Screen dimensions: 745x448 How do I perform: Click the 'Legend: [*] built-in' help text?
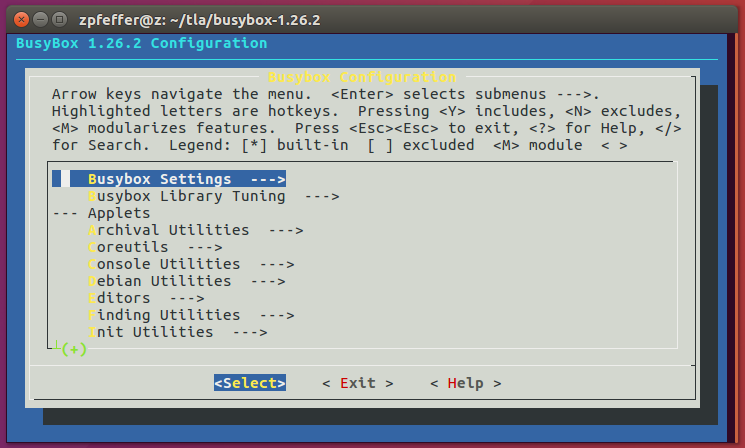coord(259,145)
